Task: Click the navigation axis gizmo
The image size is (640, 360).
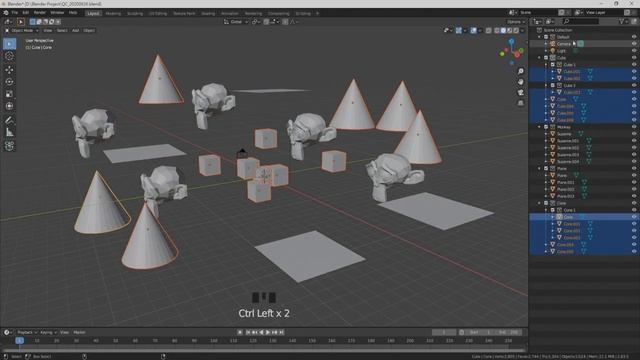Action: [x=511, y=52]
